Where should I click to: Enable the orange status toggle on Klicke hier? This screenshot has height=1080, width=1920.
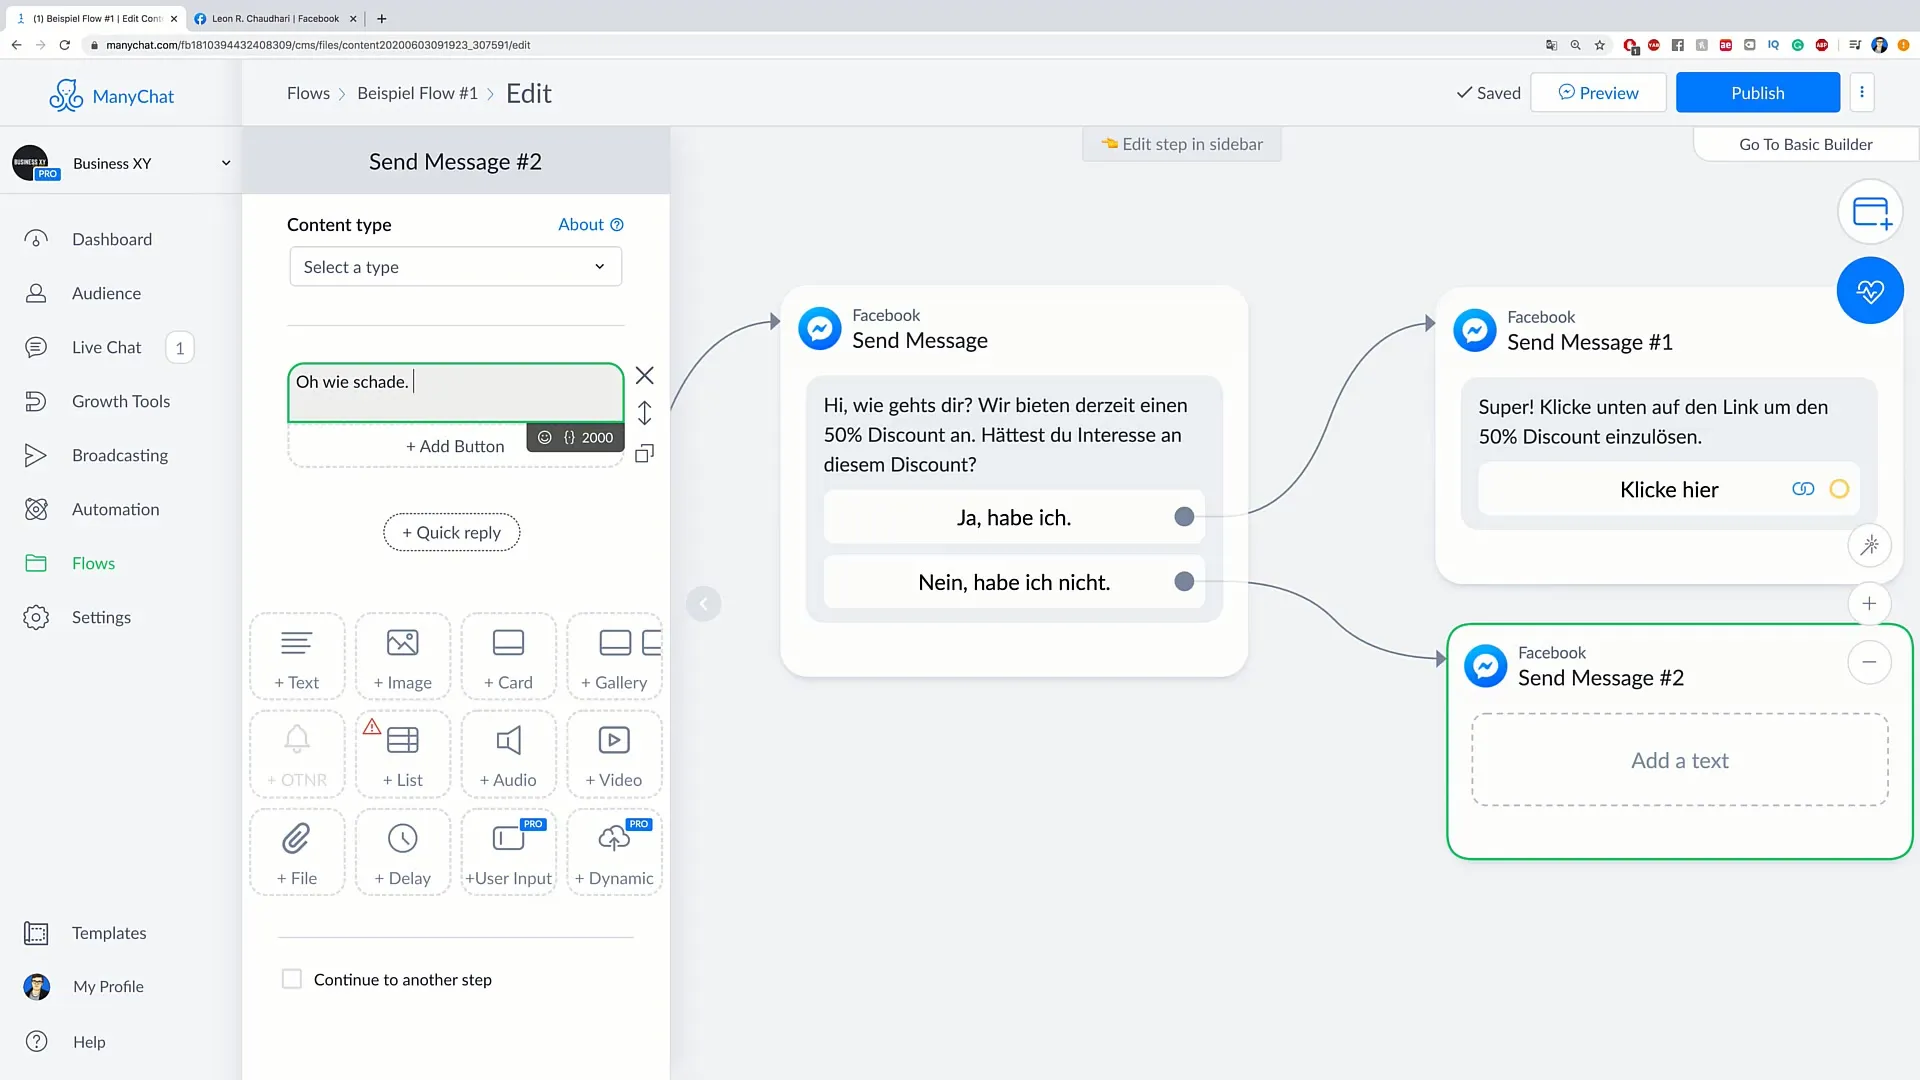pyautogui.click(x=1841, y=489)
